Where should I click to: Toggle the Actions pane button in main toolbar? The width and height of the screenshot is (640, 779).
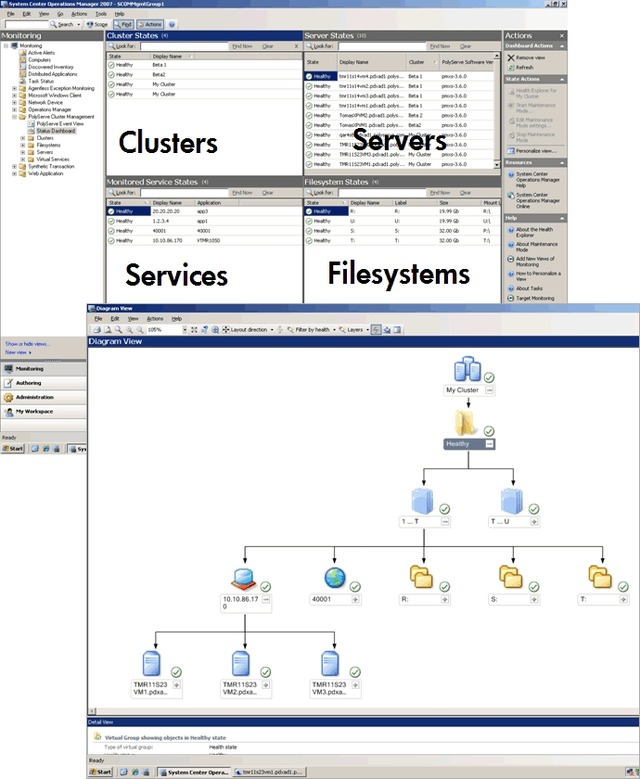click(x=150, y=24)
